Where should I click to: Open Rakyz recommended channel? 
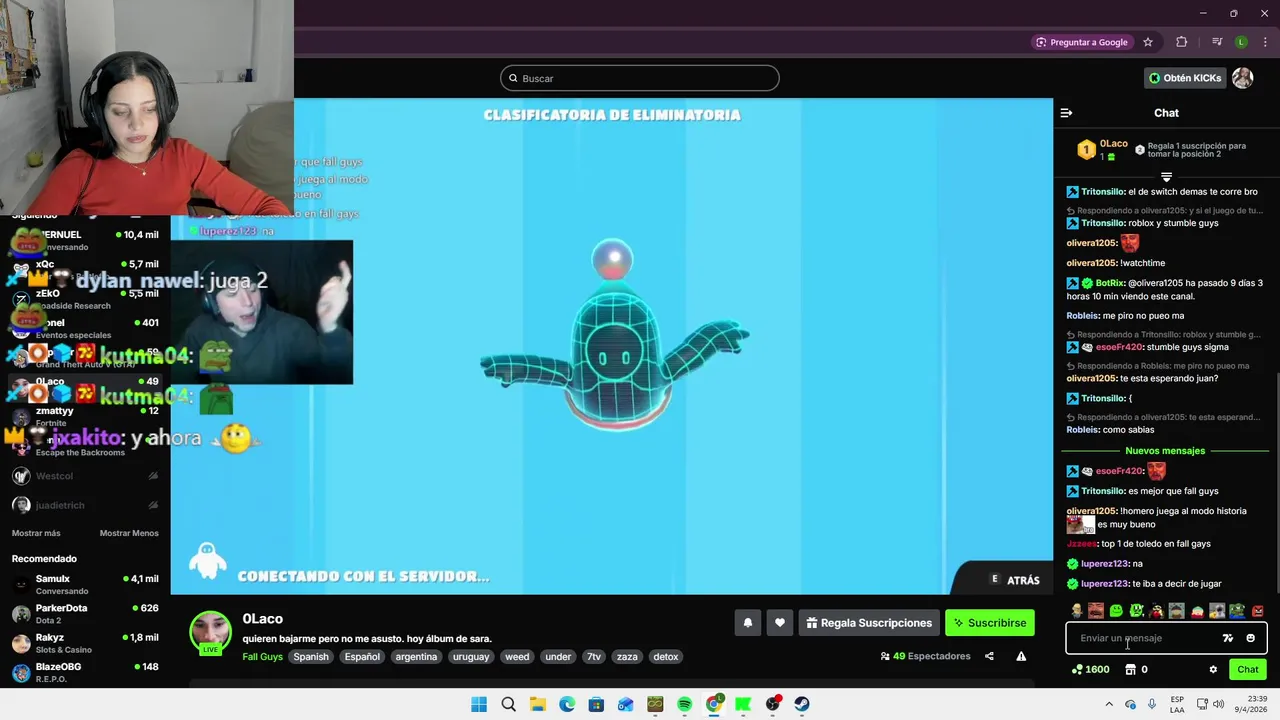85,643
